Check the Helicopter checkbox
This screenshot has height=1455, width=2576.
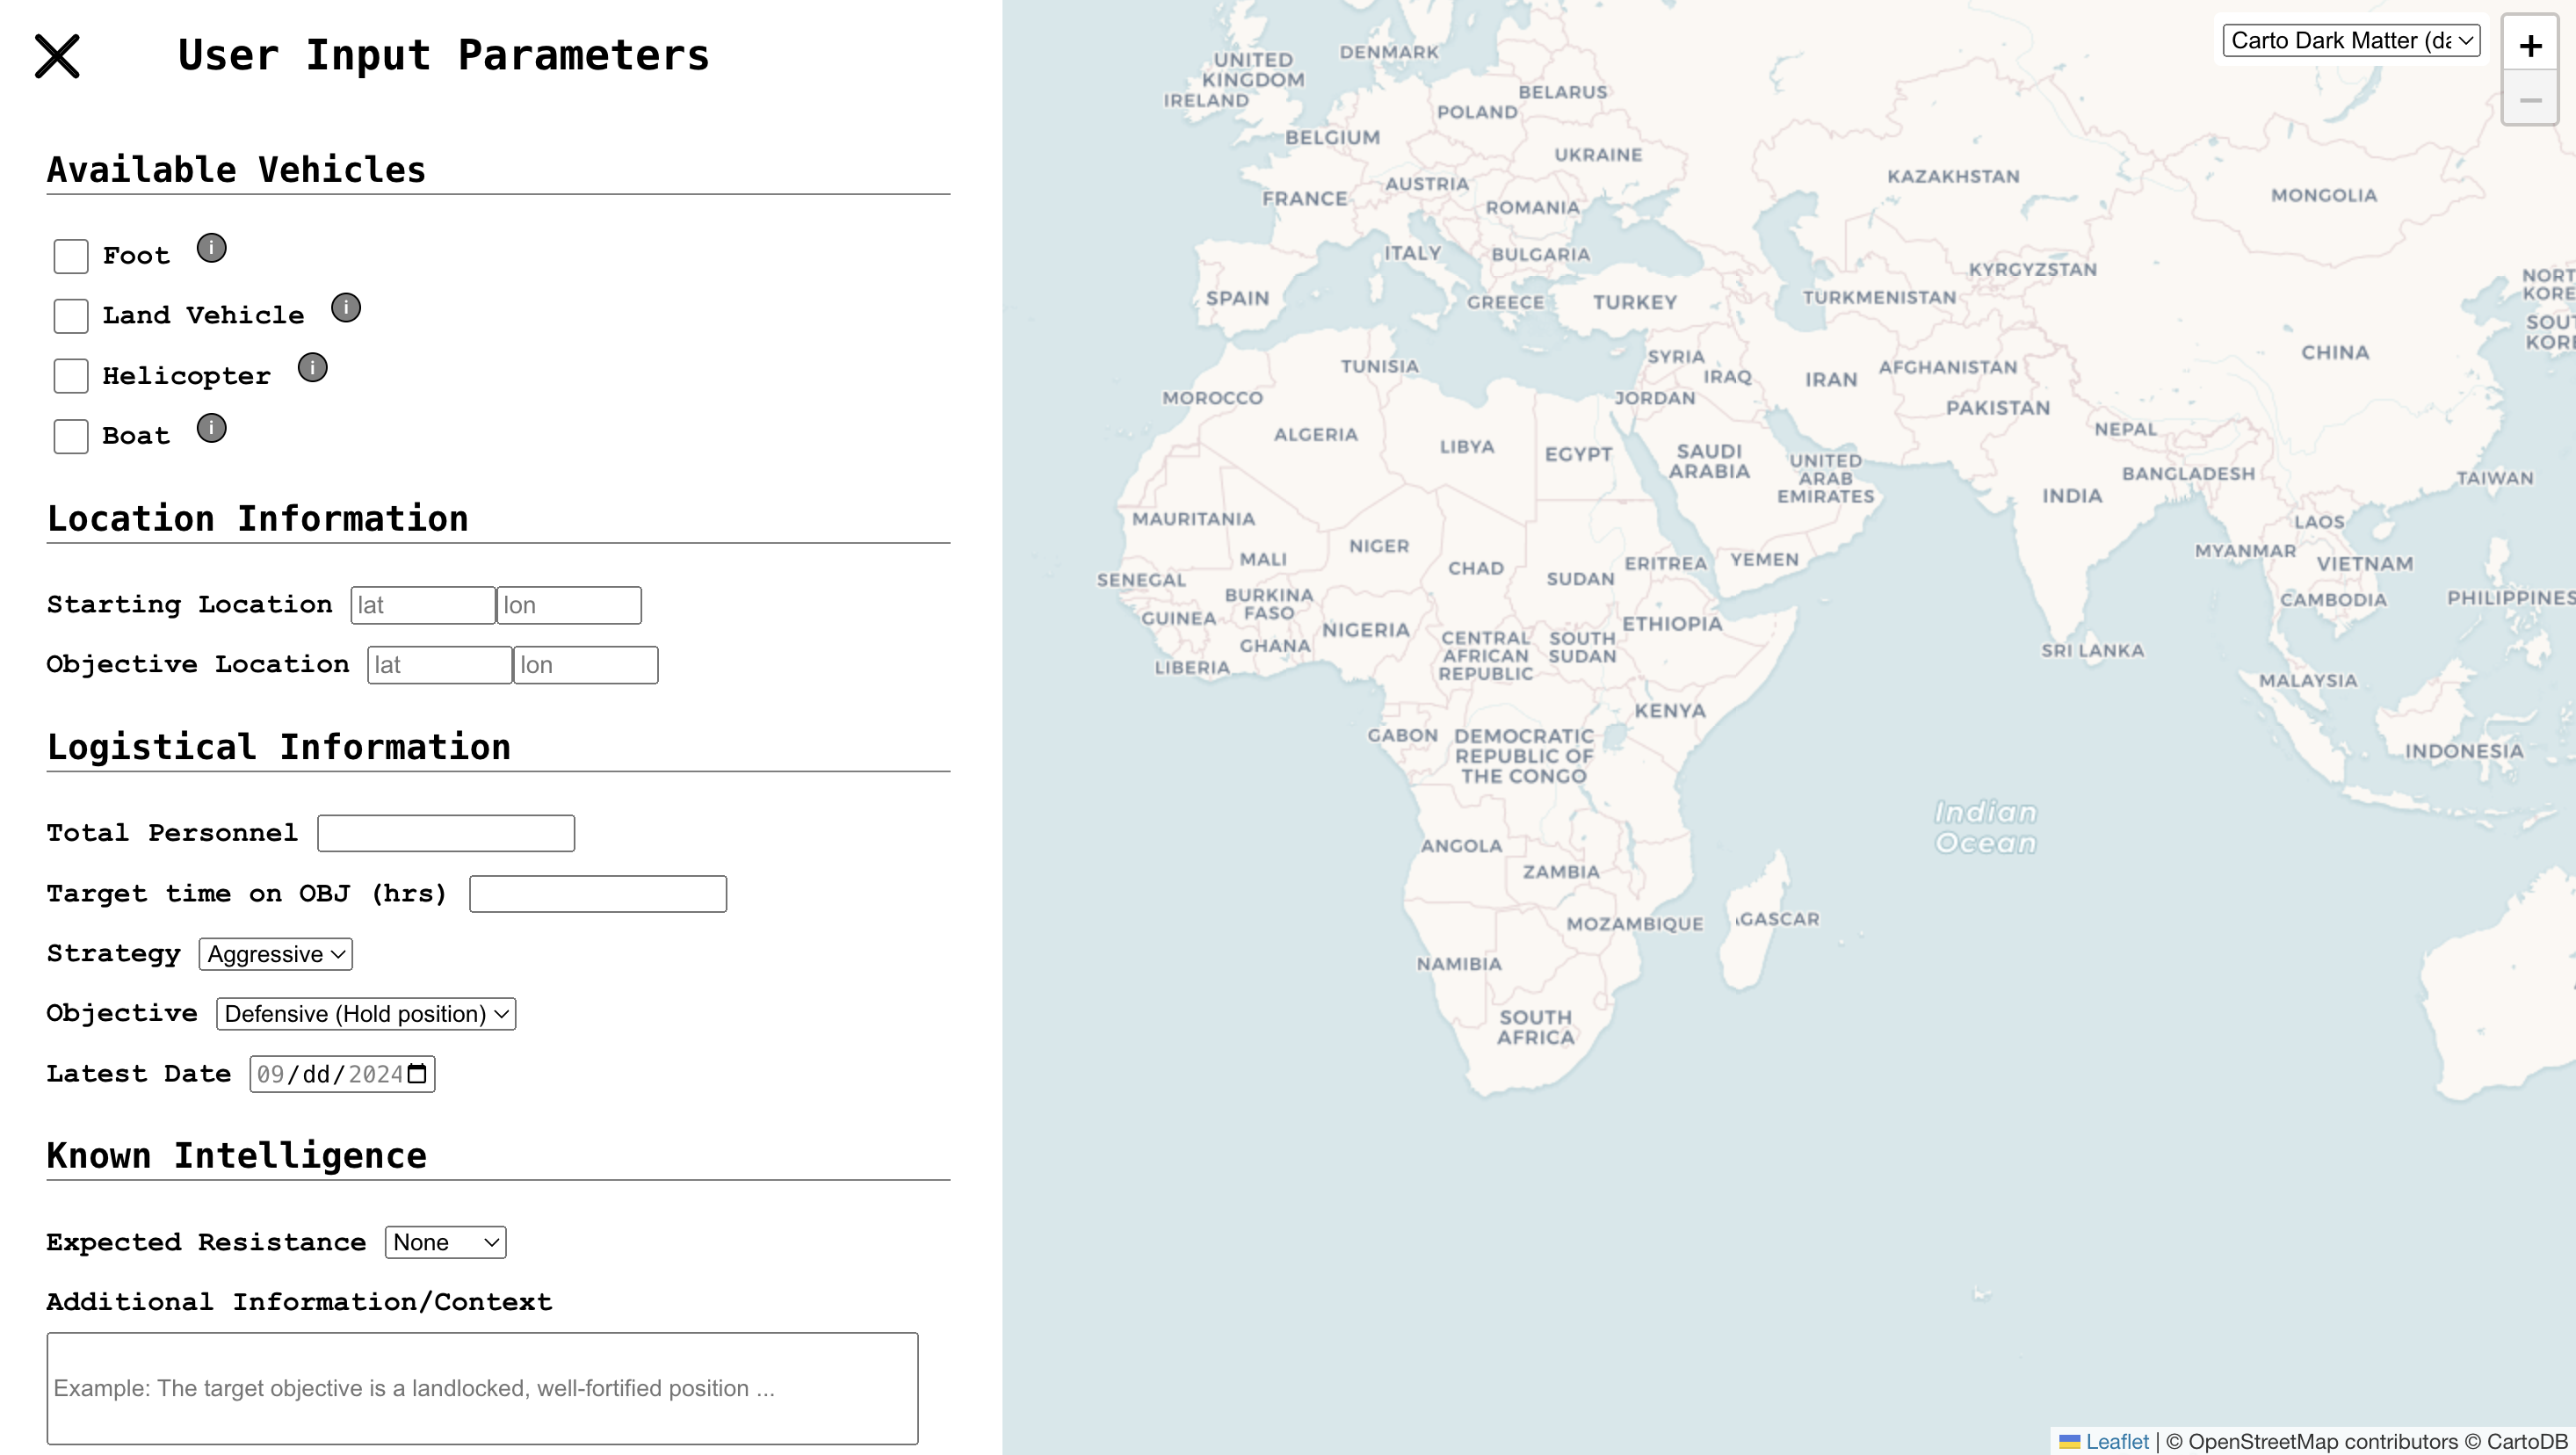(x=71, y=376)
